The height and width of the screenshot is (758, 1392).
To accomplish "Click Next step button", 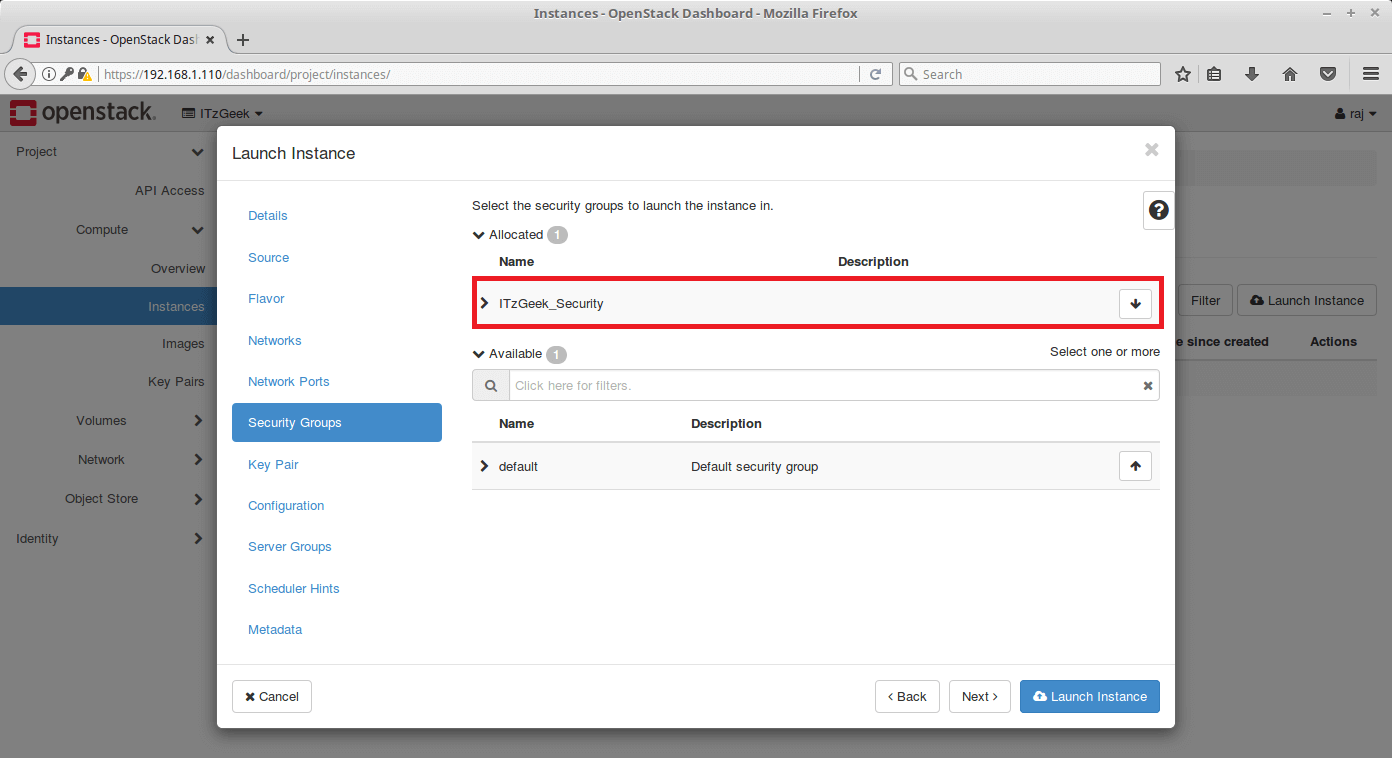I will coord(980,697).
